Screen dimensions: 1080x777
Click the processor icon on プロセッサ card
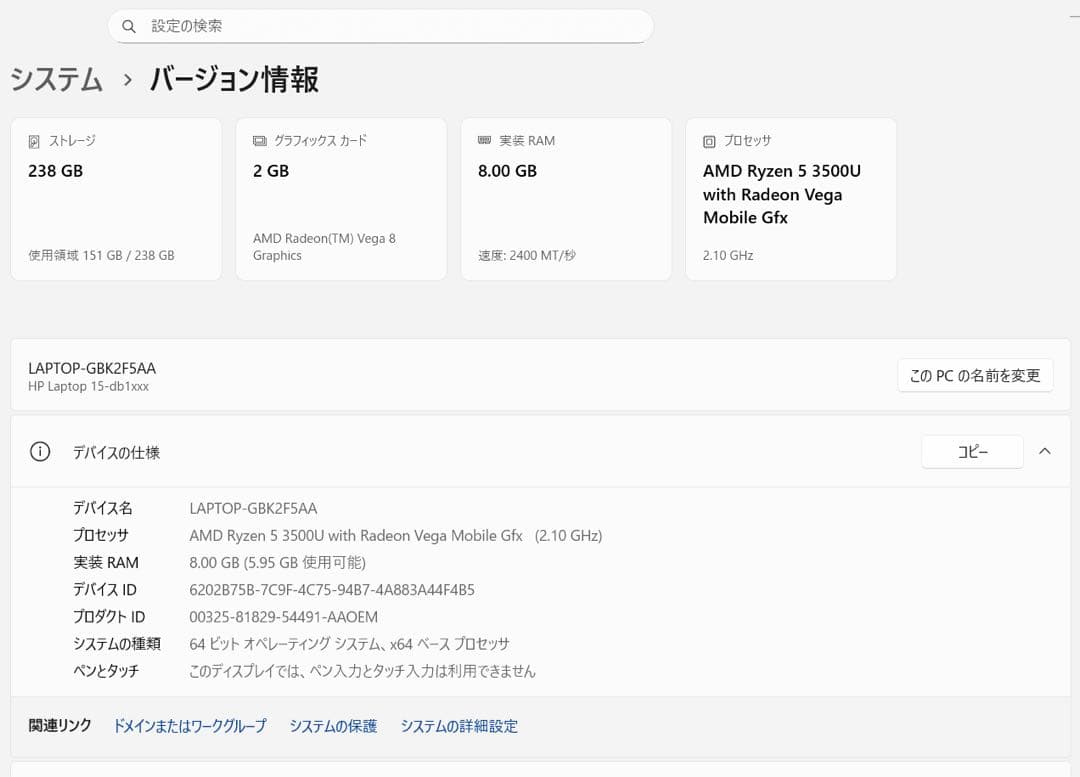click(710, 141)
